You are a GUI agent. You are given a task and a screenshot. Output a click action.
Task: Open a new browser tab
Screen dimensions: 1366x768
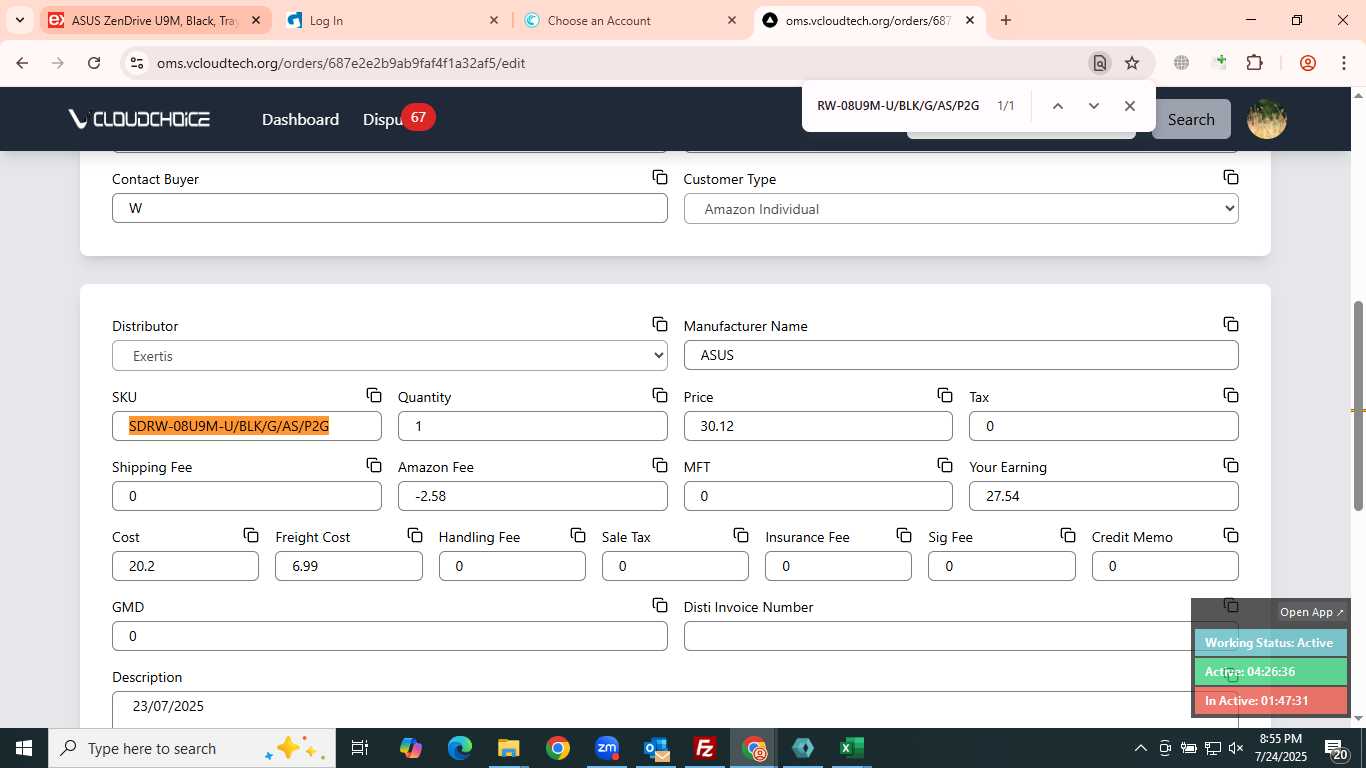tap(1006, 20)
